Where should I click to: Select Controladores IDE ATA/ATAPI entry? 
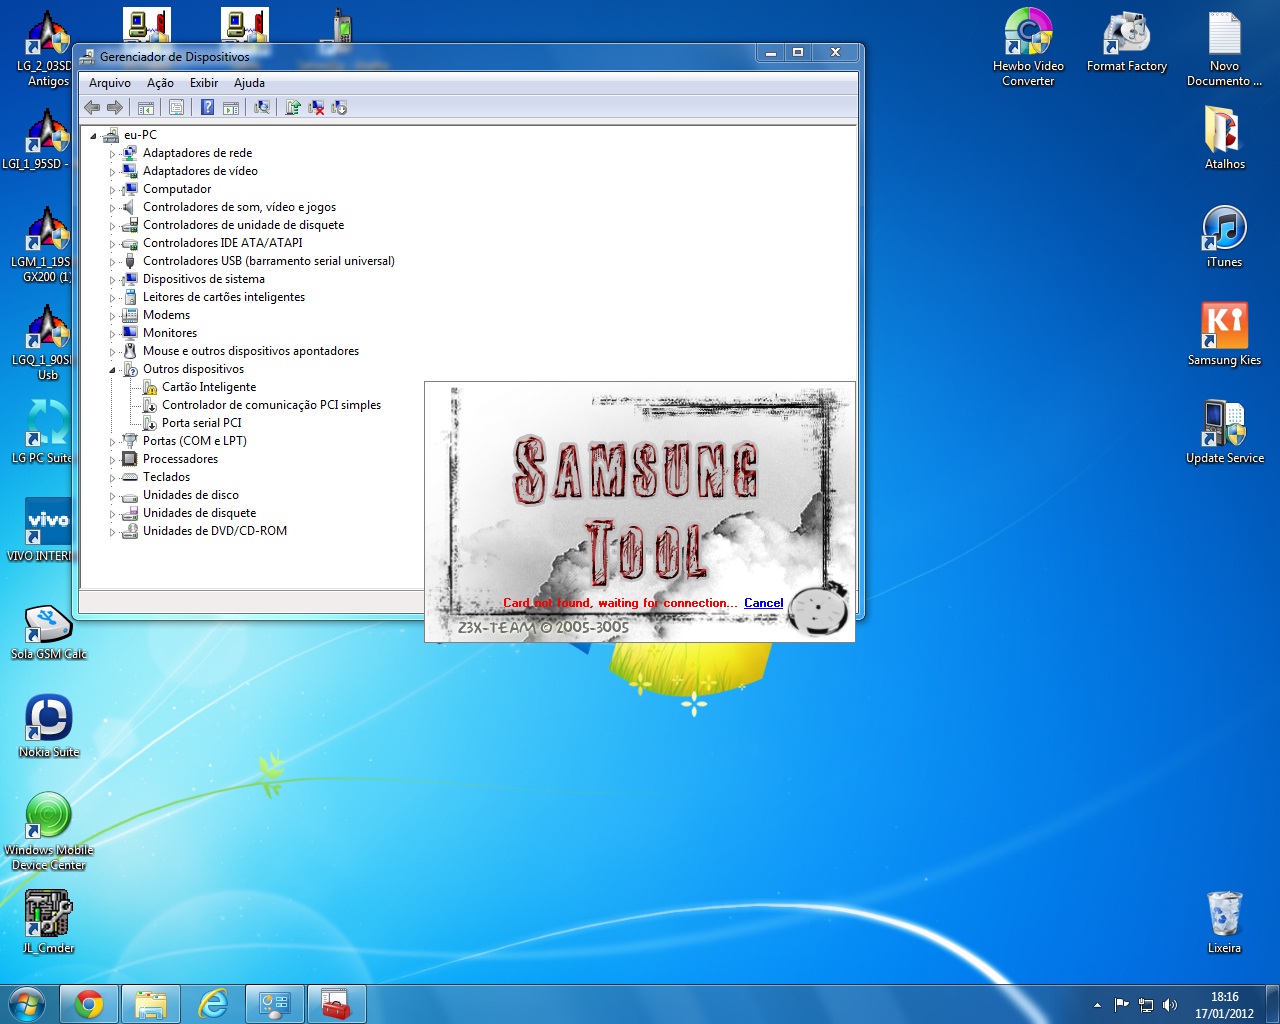click(222, 243)
